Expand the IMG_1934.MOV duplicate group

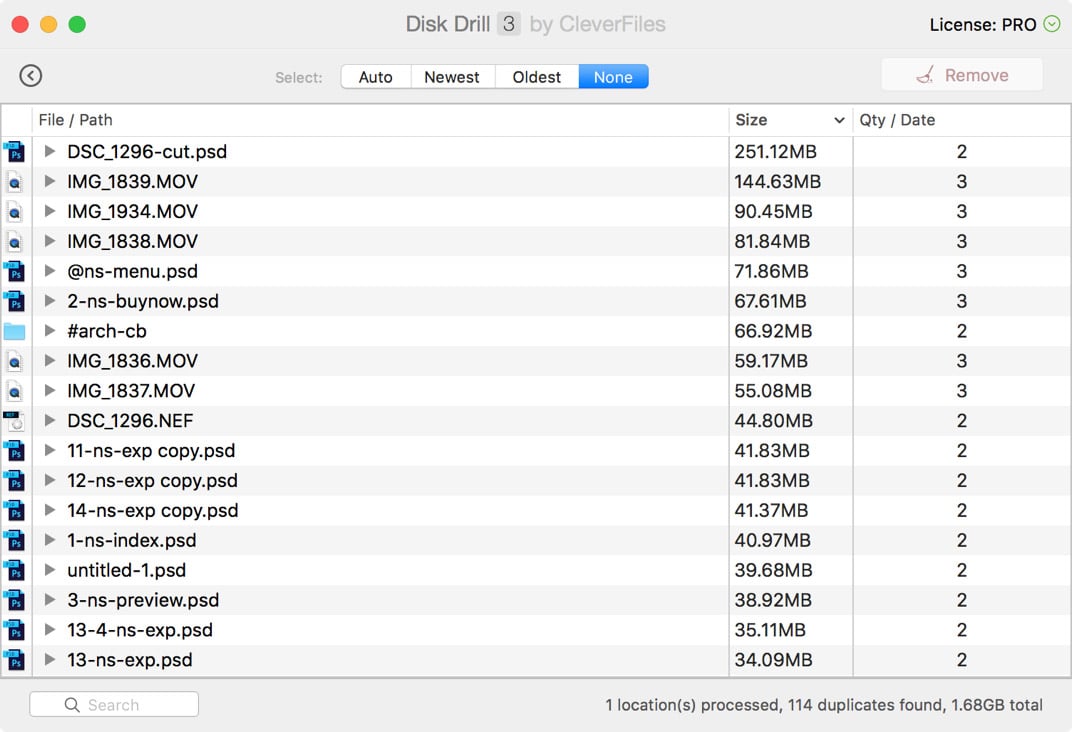tap(49, 211)
